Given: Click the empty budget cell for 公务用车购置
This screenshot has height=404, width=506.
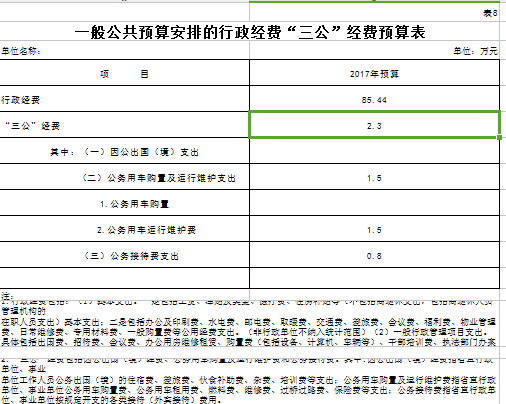Looking at the screenshot, I should pos(374,203).
